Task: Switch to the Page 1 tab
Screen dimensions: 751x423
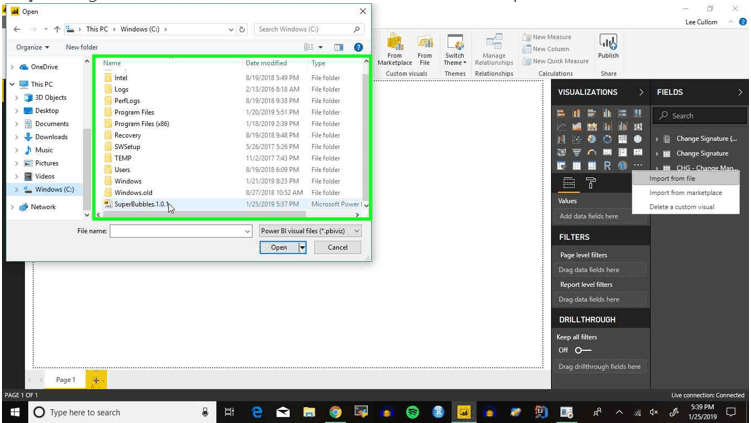Action: click(x=66, y=379)
